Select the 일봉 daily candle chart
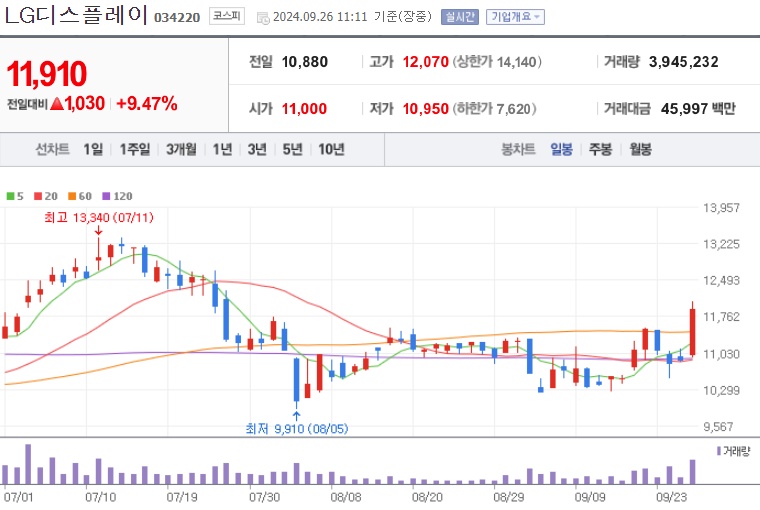Screen dimensions: 760x510 [561, 149]
